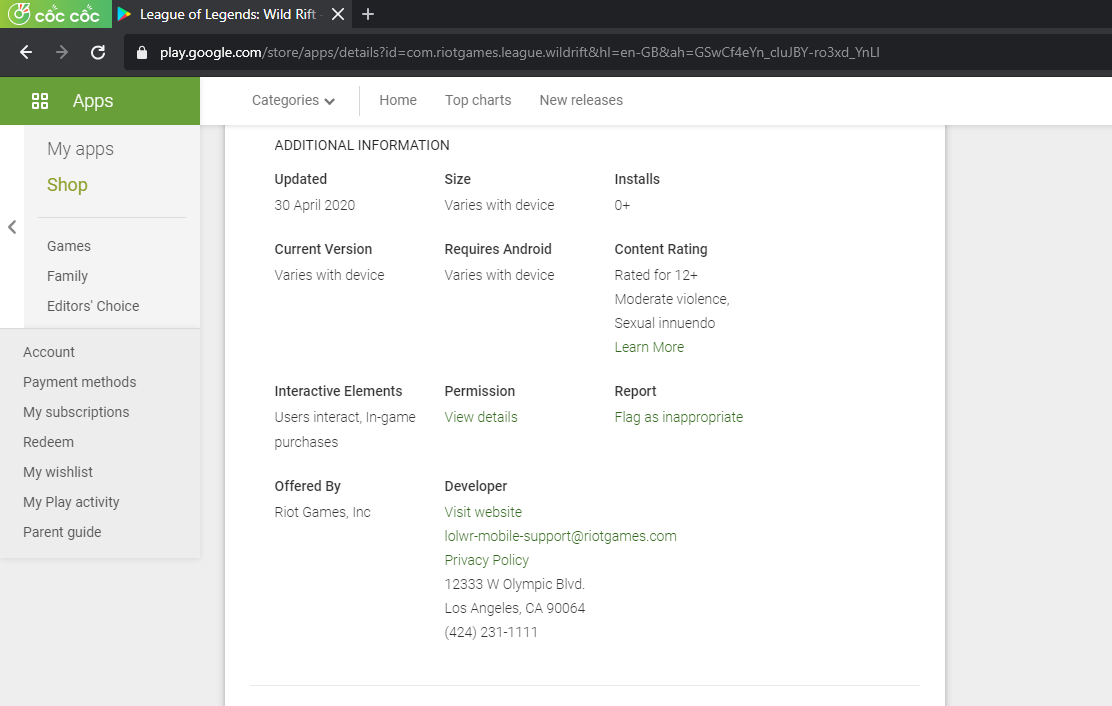Click the '12333 W Olympic Blvd.' address line

point(514,584)
